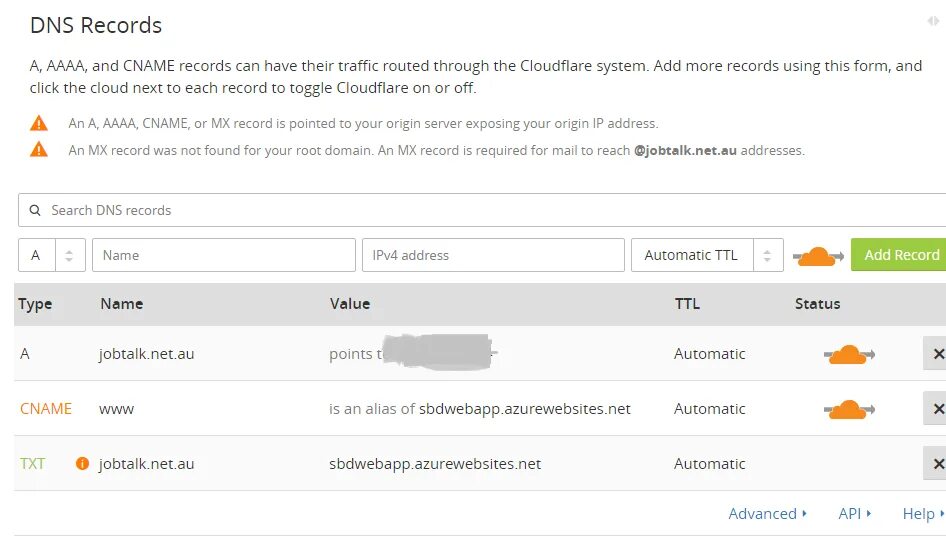Open the API menu link
Image resolution: width=946 pixels, height=536 pixels.
854,514
